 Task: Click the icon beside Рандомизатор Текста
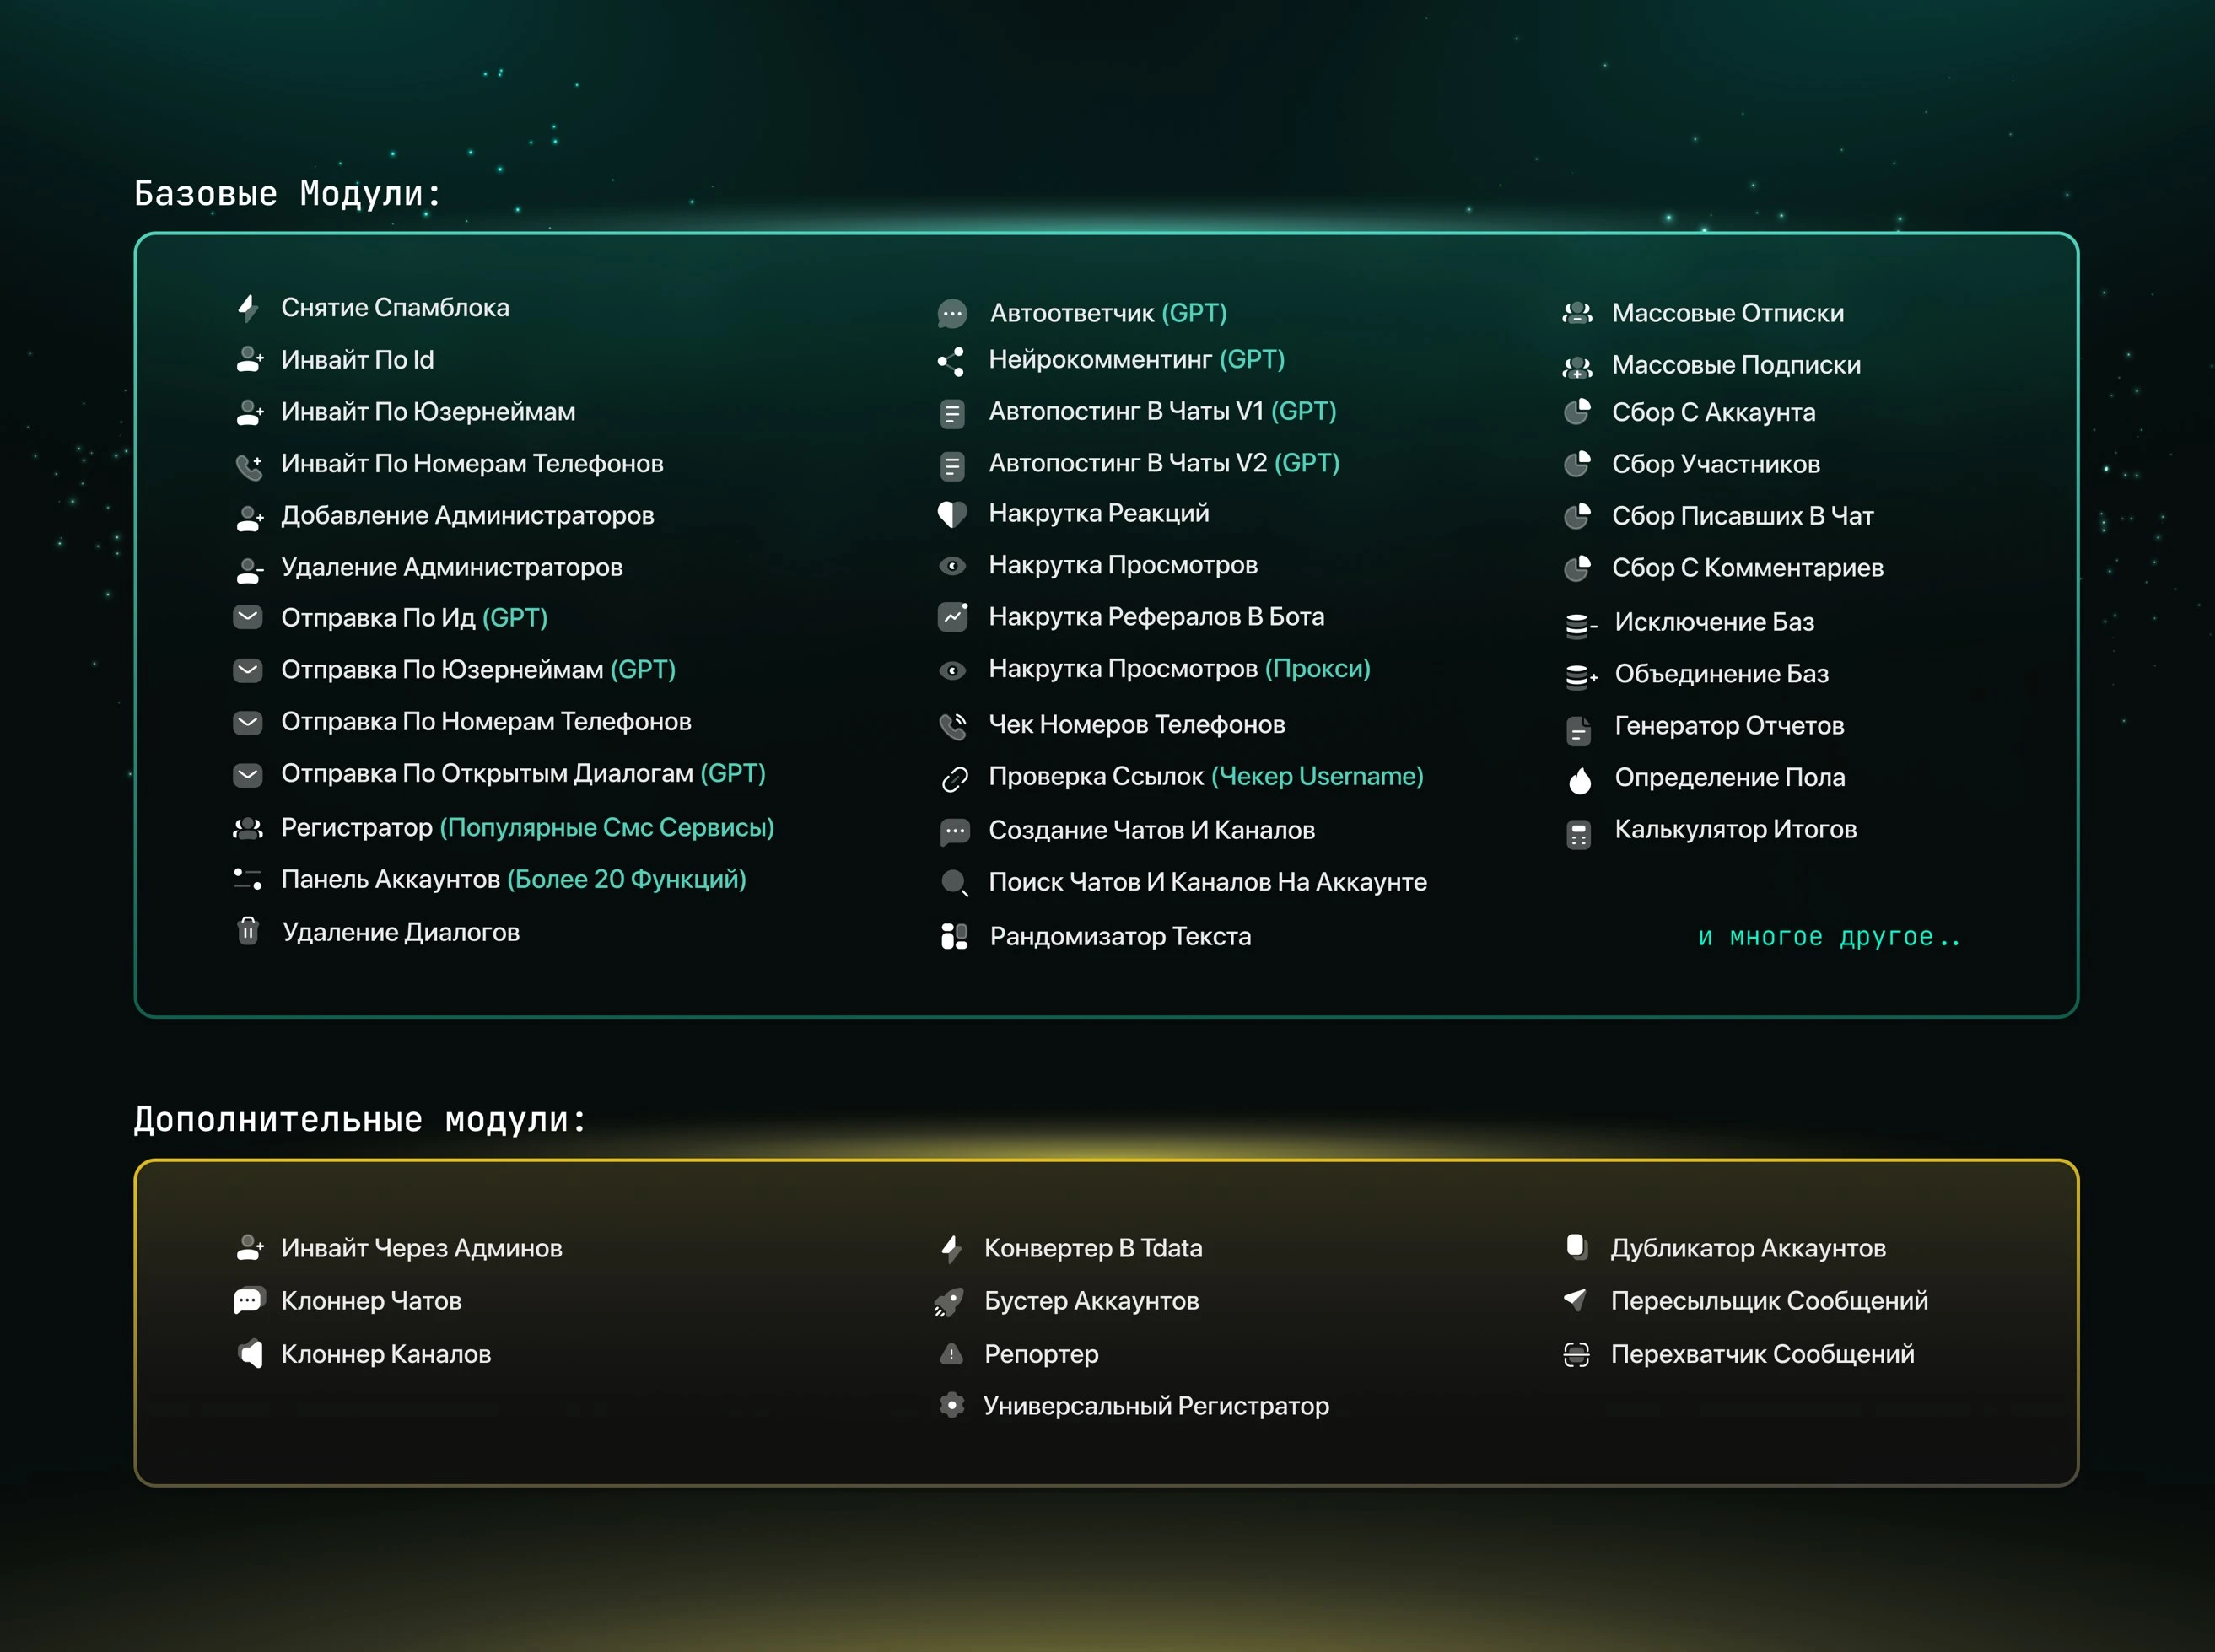point(954,936)
